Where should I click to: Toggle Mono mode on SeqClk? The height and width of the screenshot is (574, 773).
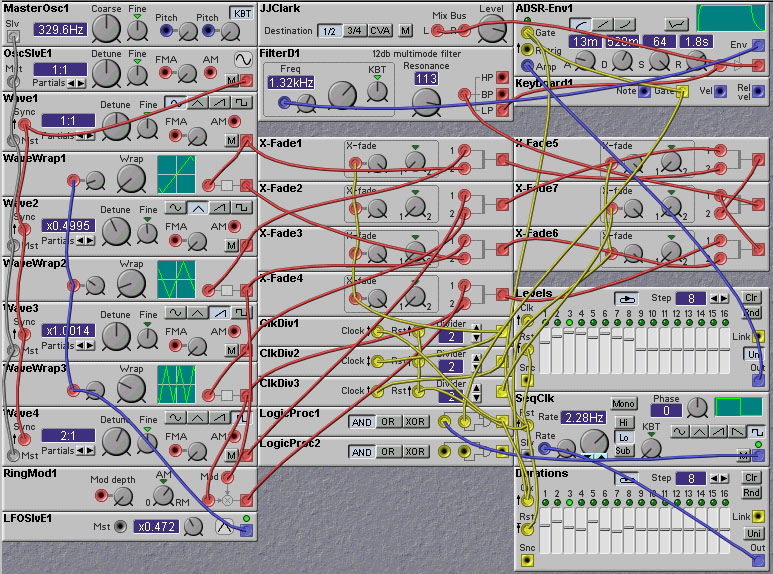(x=624, y=404)
